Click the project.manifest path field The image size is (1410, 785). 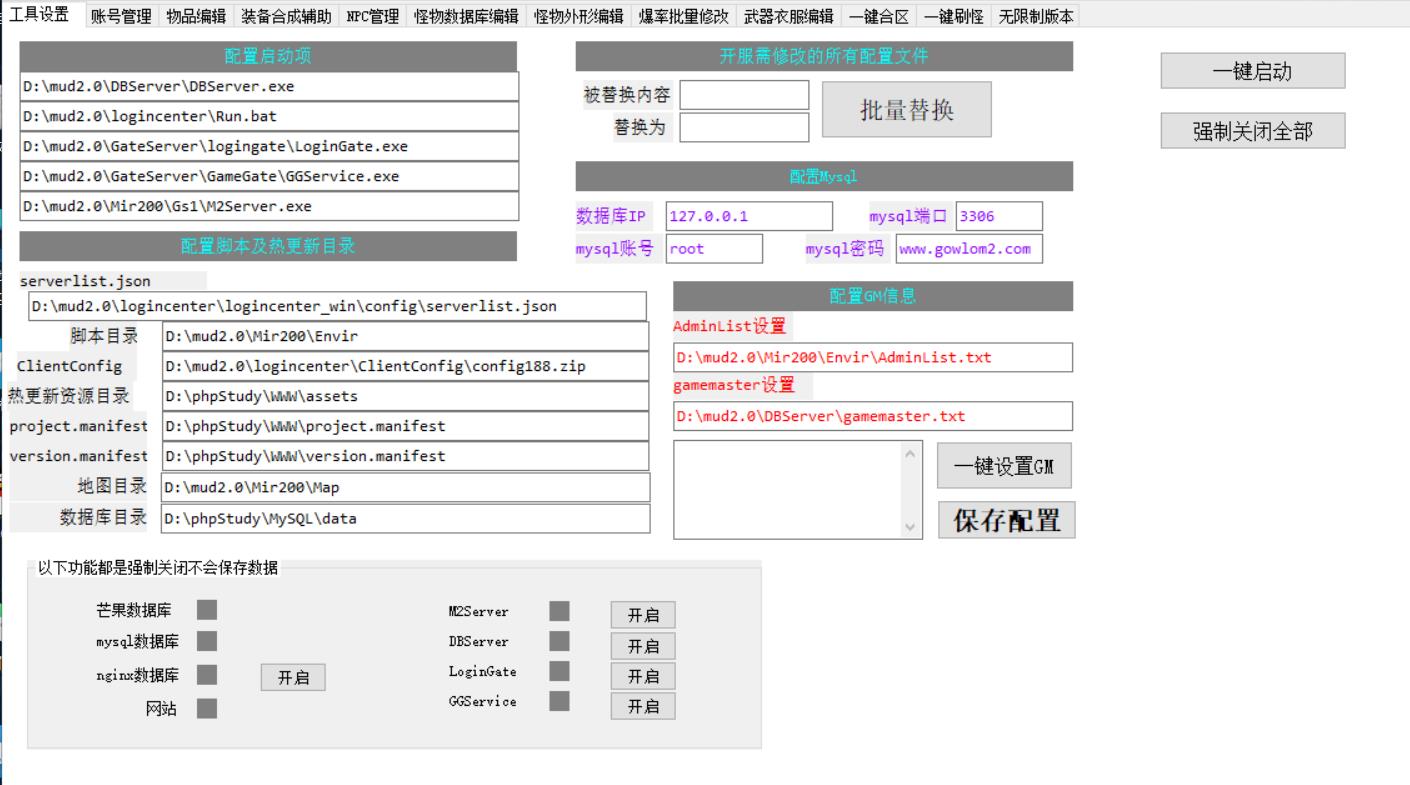click(x=405, y=426)
